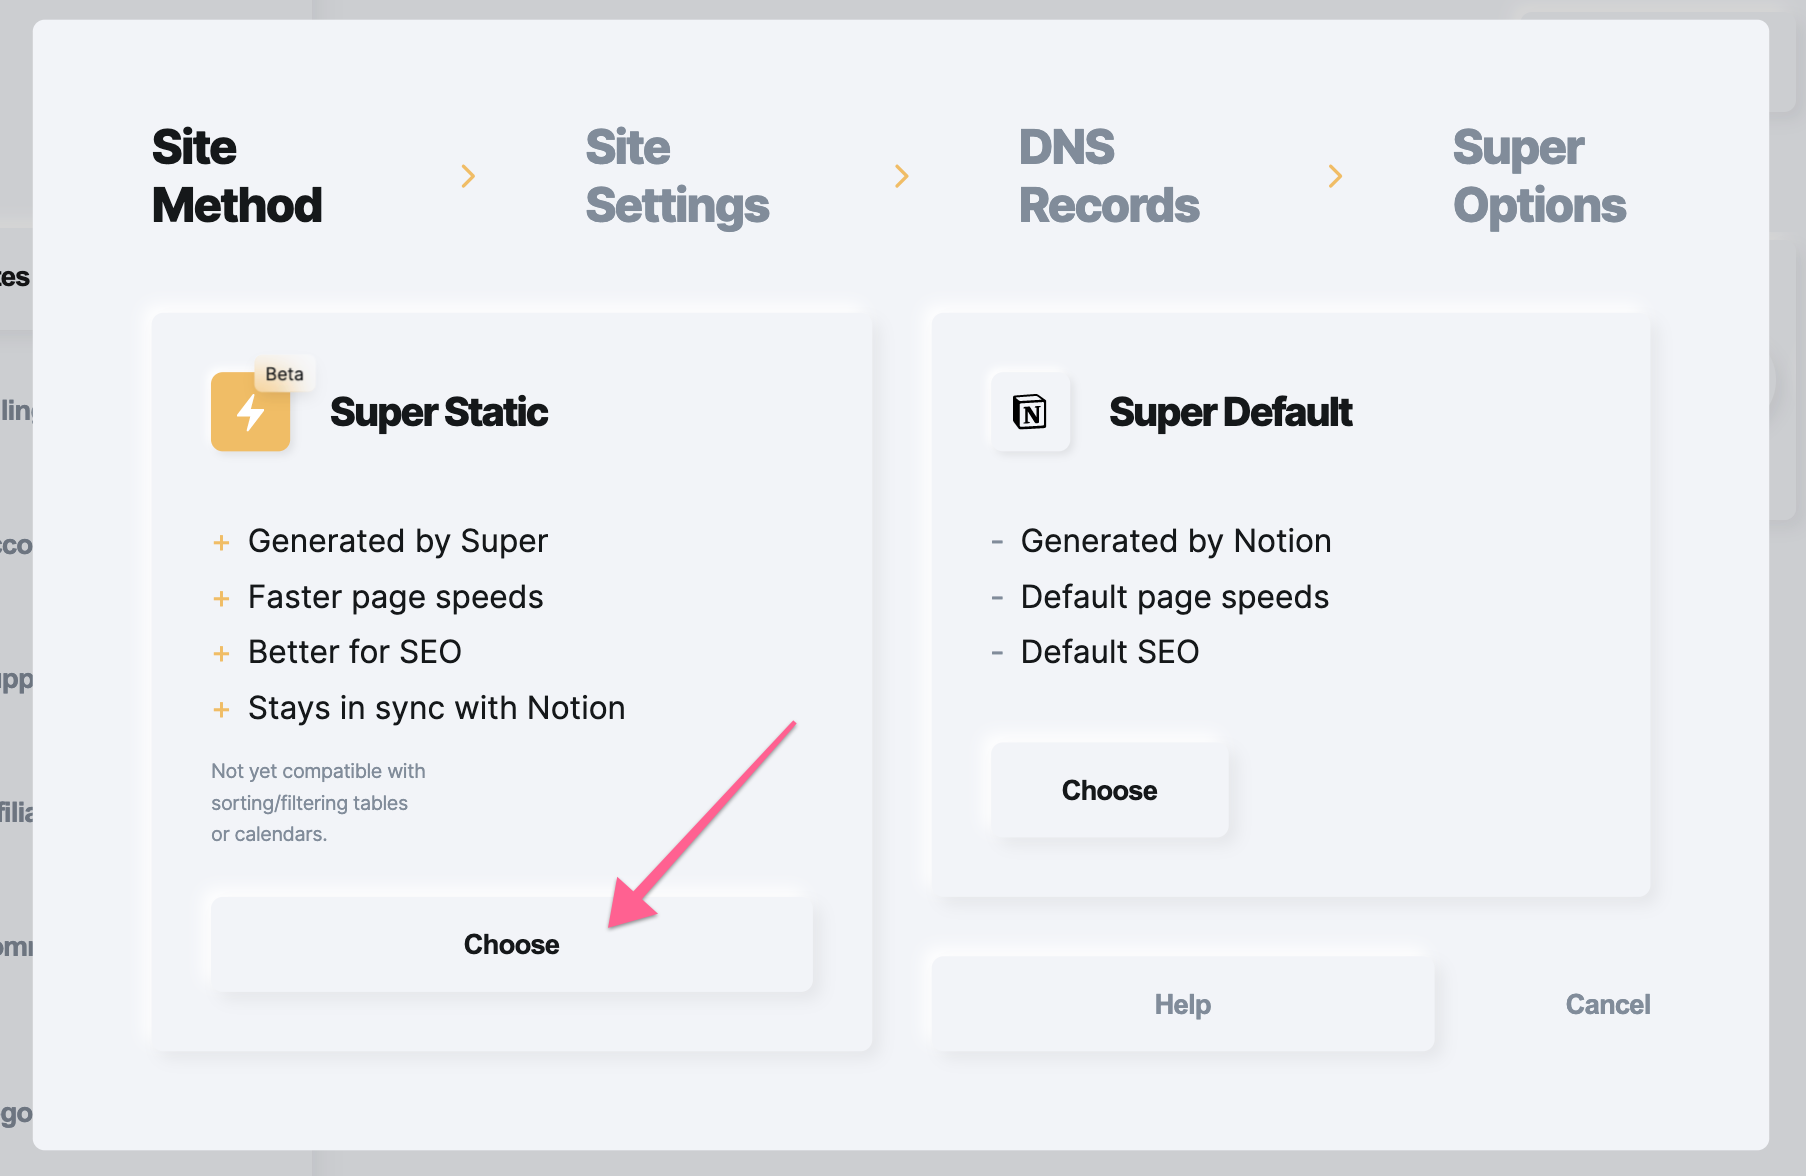Cancel the site setup dialog

[1607, 1004]
